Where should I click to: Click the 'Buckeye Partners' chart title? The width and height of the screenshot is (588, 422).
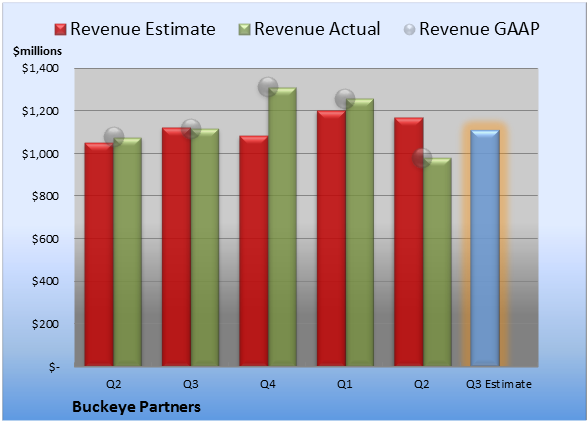tap(136, 407)
